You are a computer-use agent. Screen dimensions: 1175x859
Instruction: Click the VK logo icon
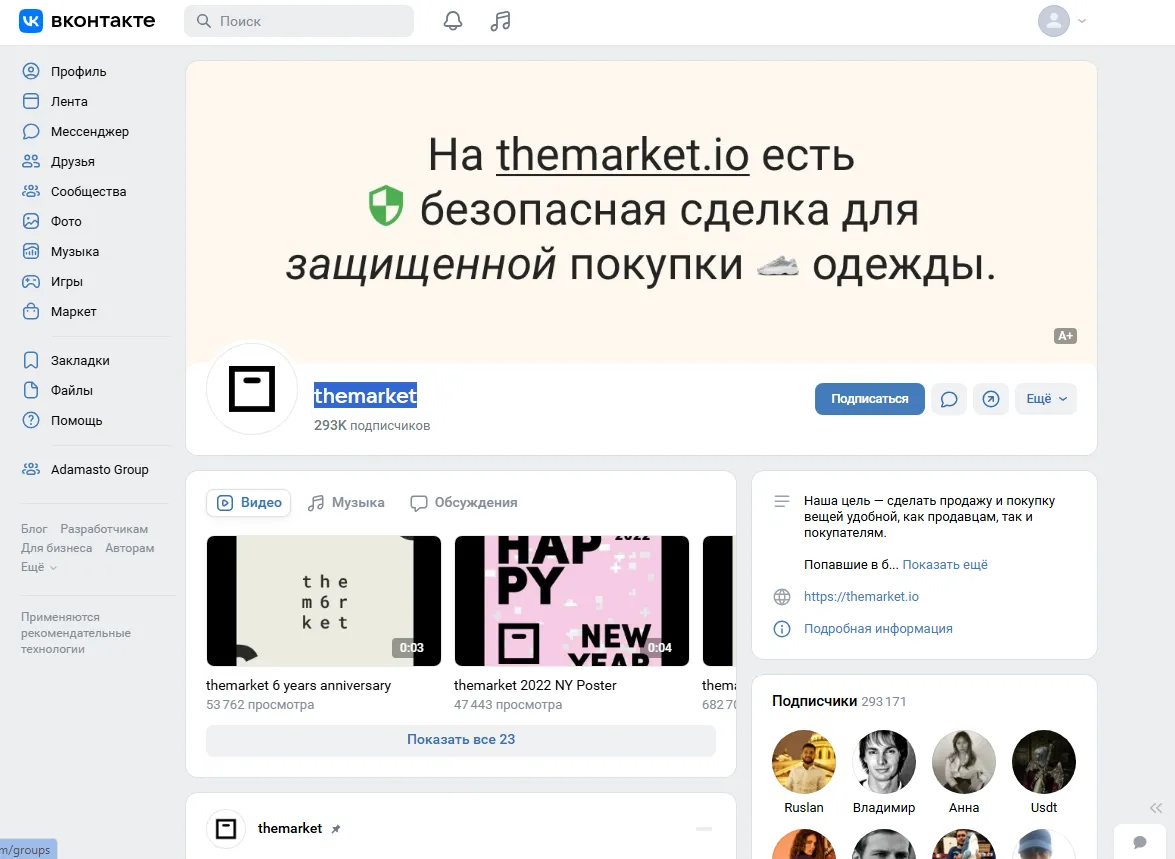click(x=31, y=21)
